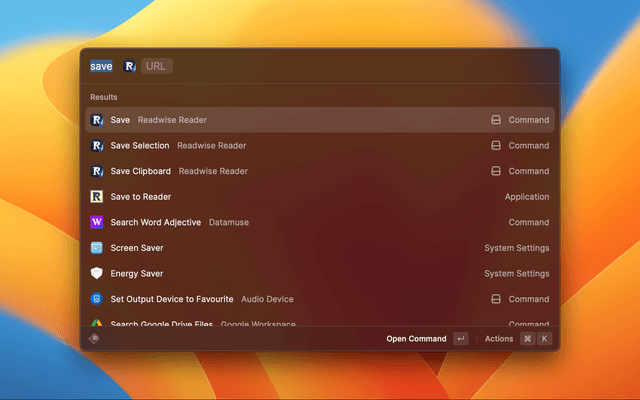Viewport: 640px width, 400px height.
Task: Click the highlighted 'save' search text
Action: click(x=101, y=66)
